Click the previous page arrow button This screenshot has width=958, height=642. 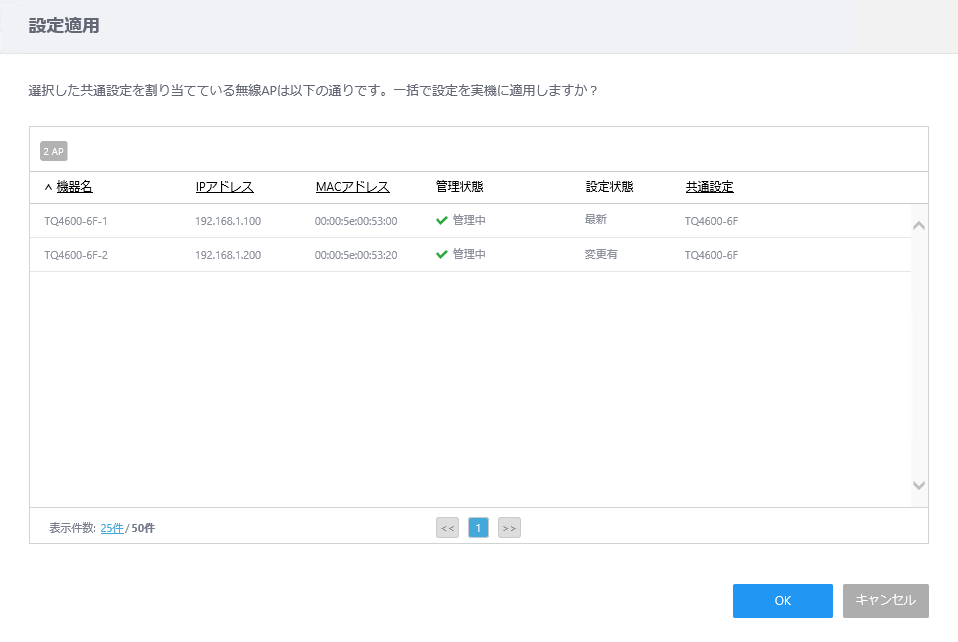tap(447, 527)
